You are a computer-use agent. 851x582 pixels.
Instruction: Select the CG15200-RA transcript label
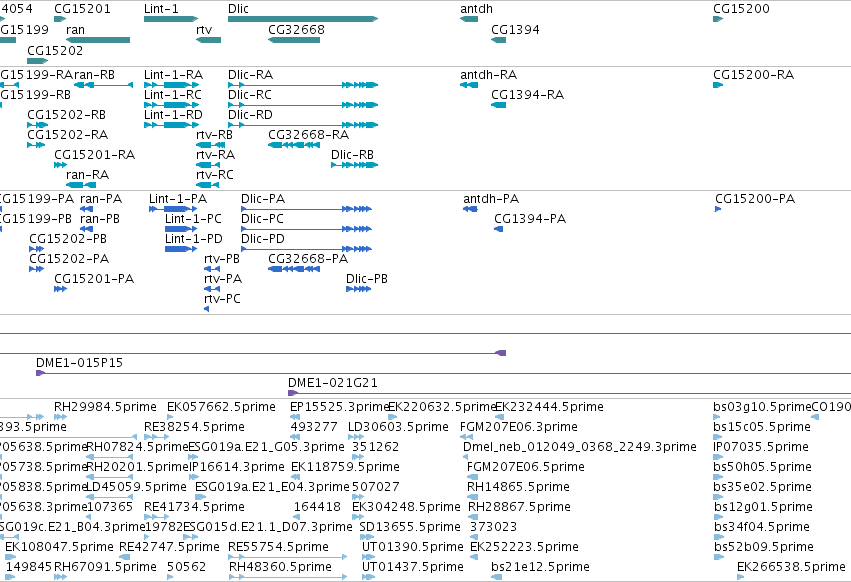point(754,75)
